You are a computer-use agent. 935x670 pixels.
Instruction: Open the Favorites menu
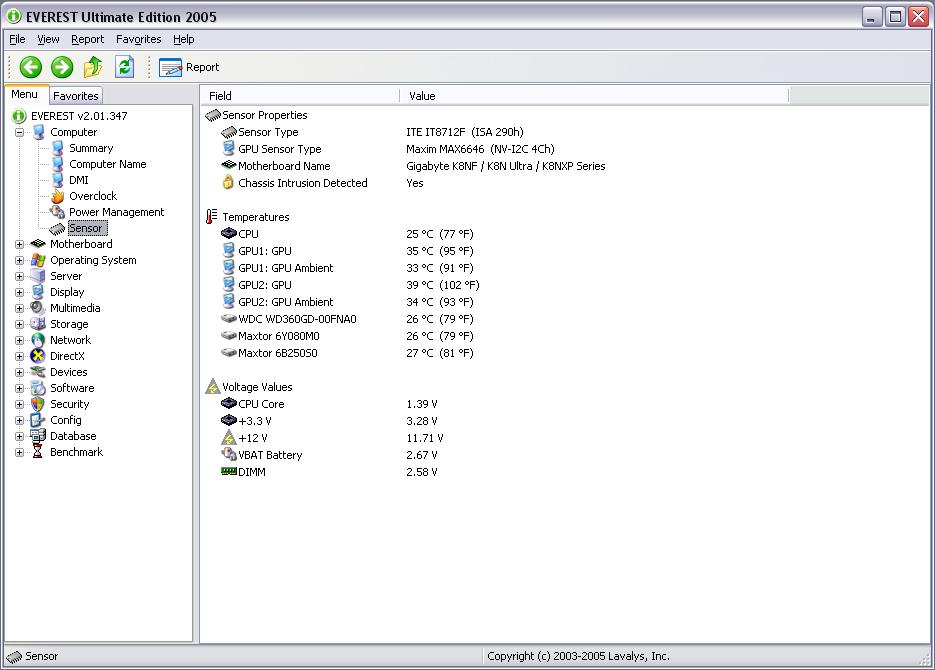(138, 39)
